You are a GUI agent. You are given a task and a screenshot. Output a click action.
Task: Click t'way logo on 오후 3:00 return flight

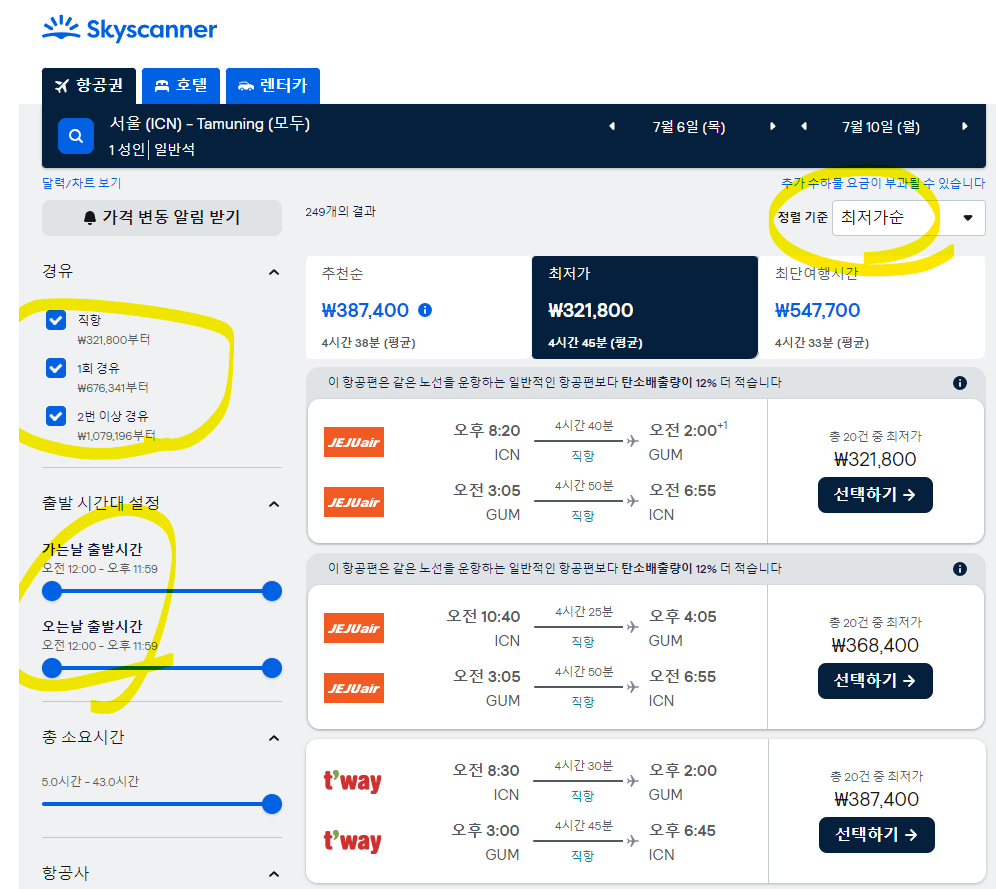point(353,841)
